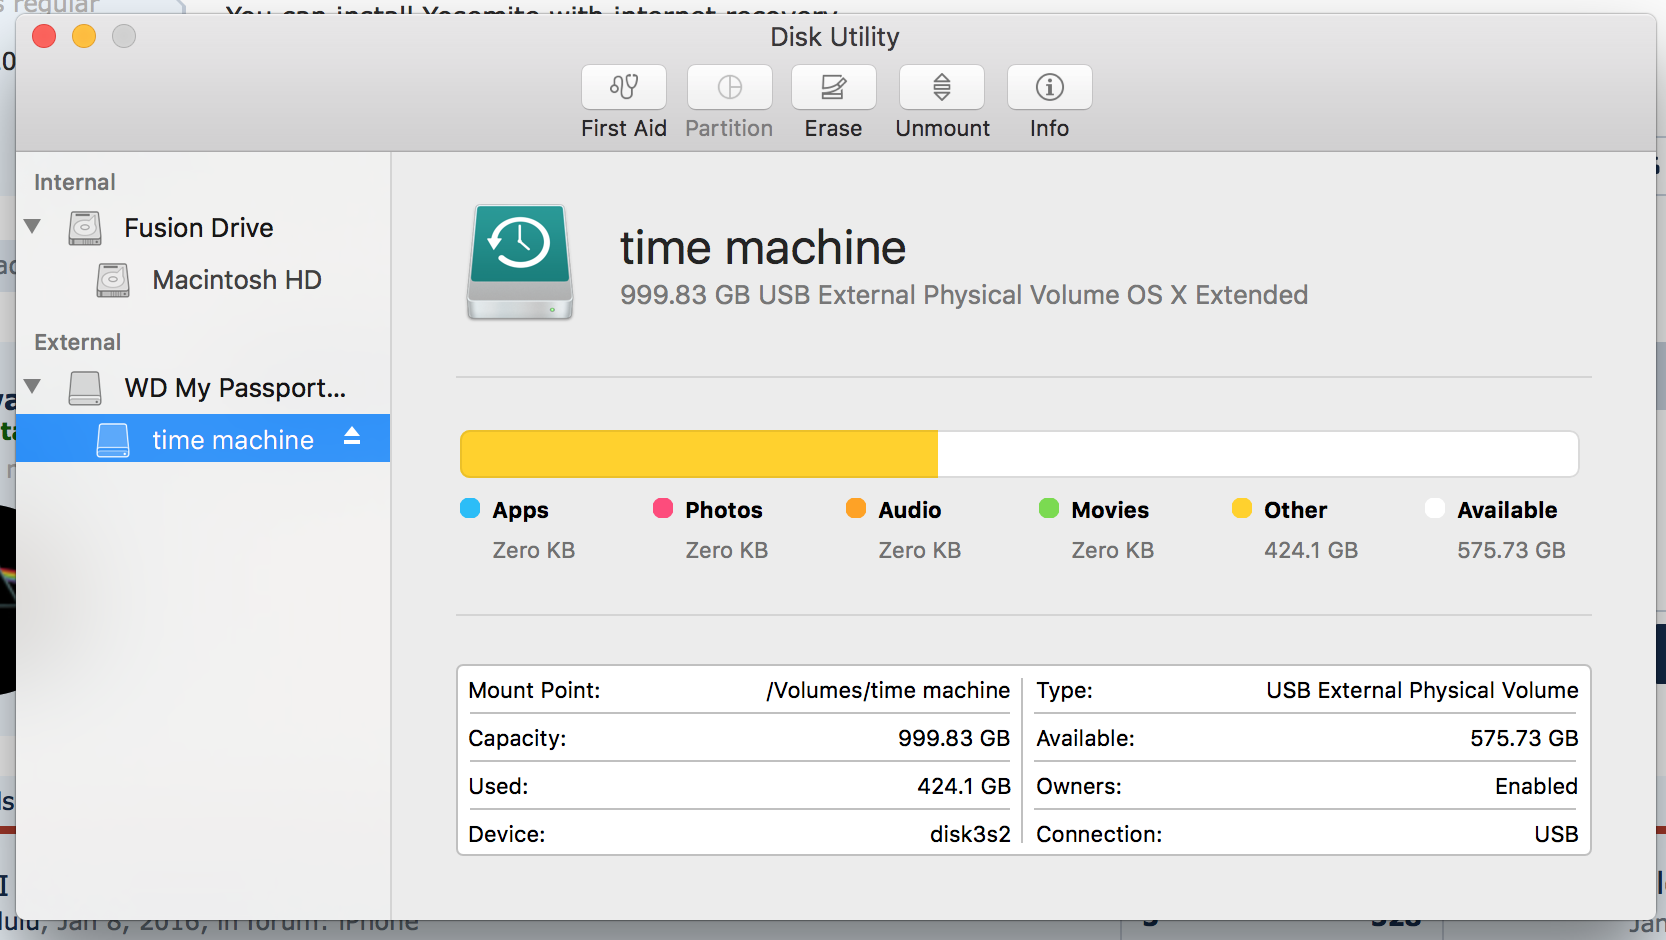The image size is (1666, 940).
Task: Click the Fusion Drive disk icon
Action: pyautogui.click(x=85, y=228)
